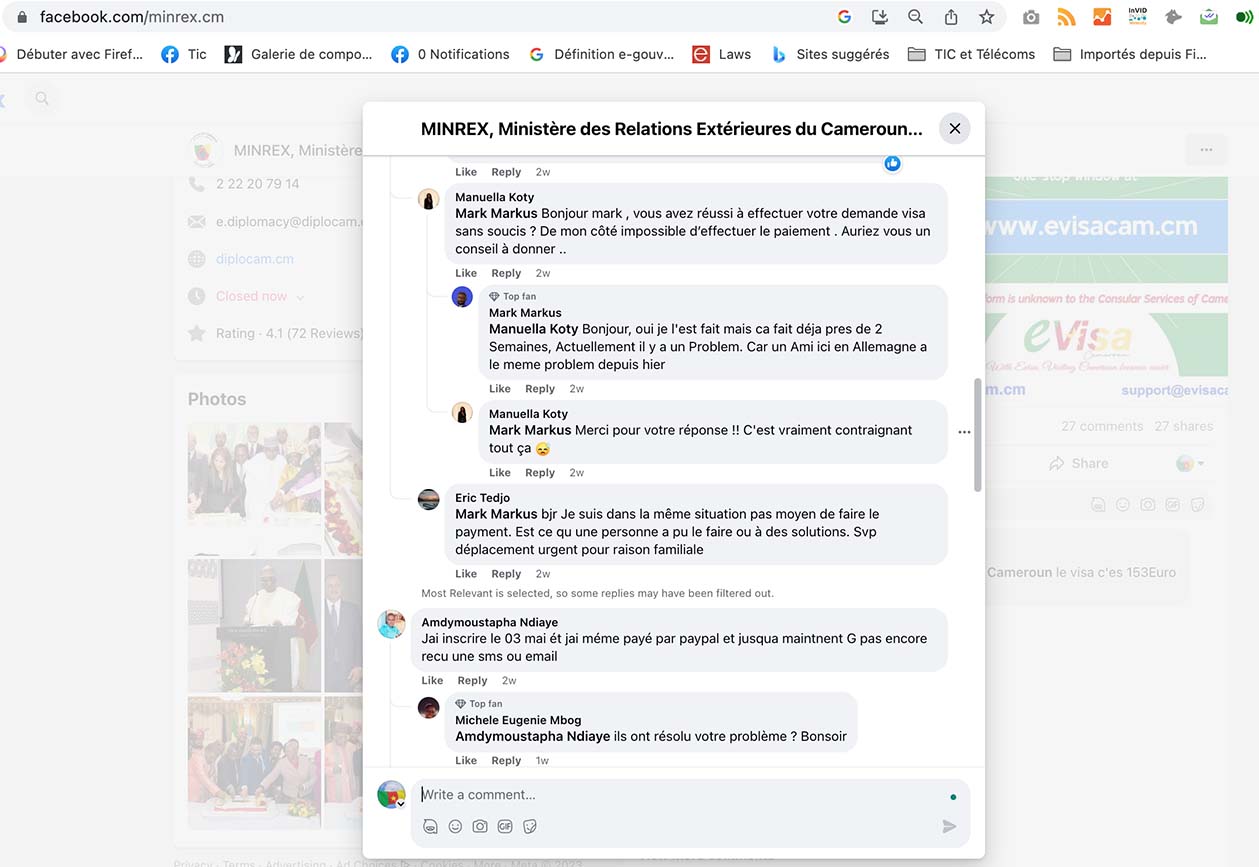Reply to Amdymoustapha Ndiaye's comment
The width and height of the screenshot is (1259, 867).
click(x=472, y=681)
